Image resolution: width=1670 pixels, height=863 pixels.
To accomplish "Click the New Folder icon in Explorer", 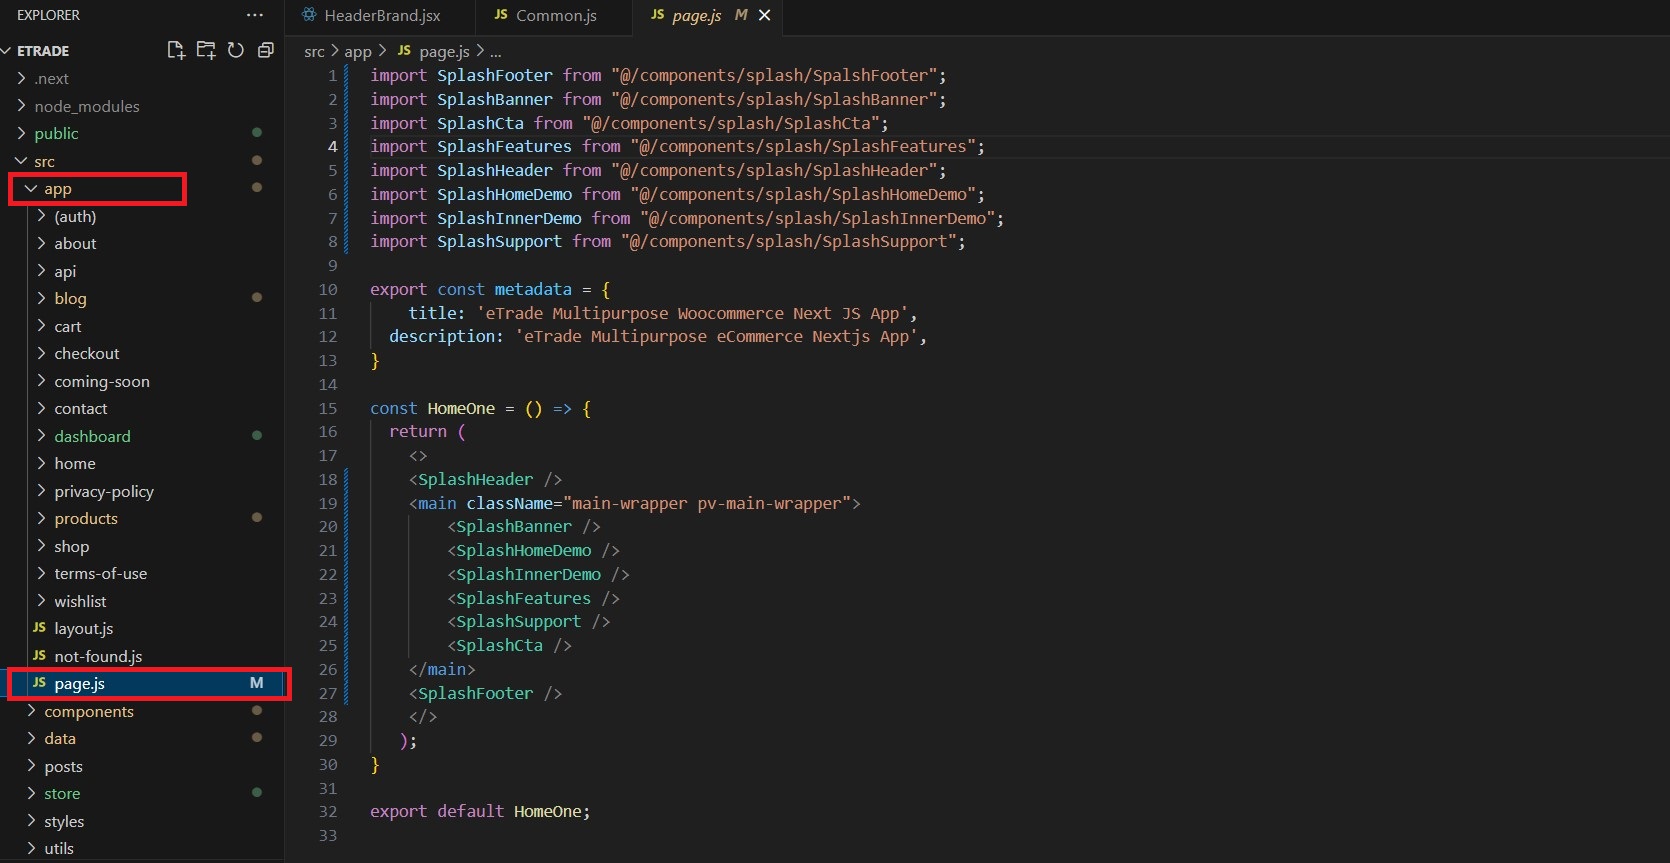I will pos(206,50).
